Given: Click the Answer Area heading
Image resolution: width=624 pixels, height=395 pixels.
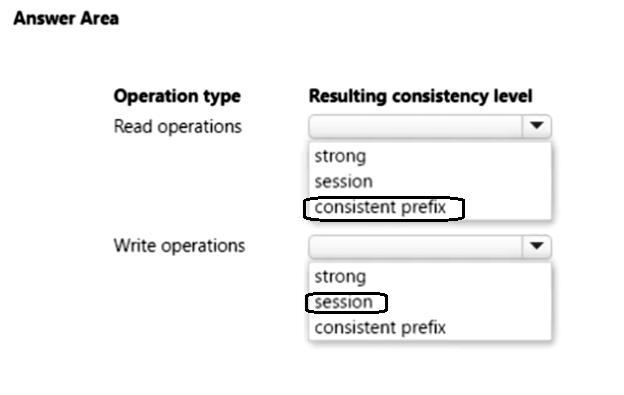Looking at the screenshot, I should (x=66, y=18).
